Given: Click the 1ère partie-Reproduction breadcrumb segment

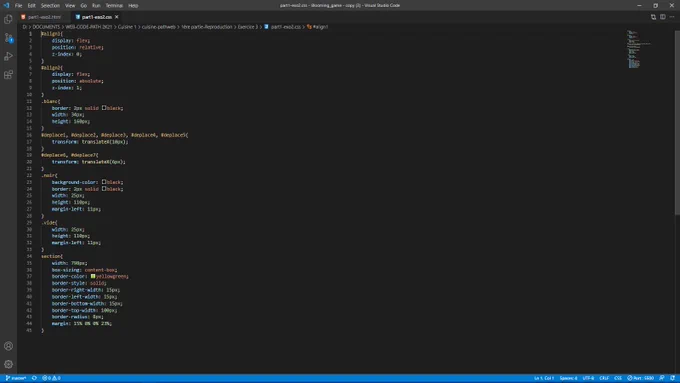Looking at the screenshot, I should (x=207, y=27).
